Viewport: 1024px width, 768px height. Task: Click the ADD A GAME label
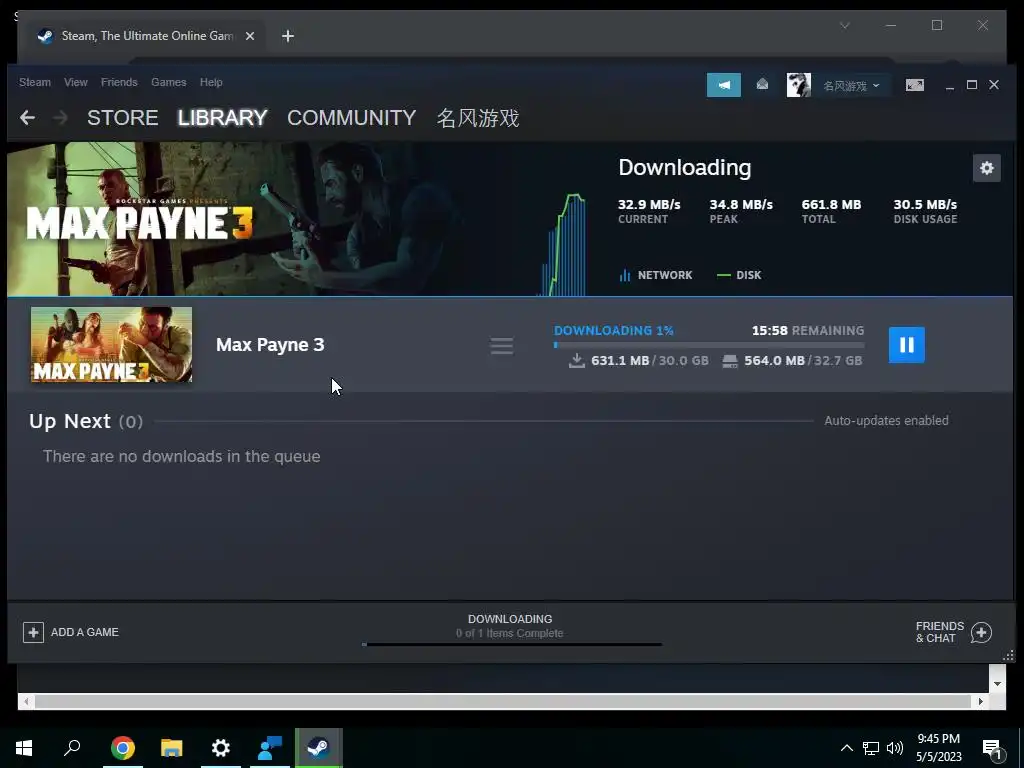click(x=85, y=632)
